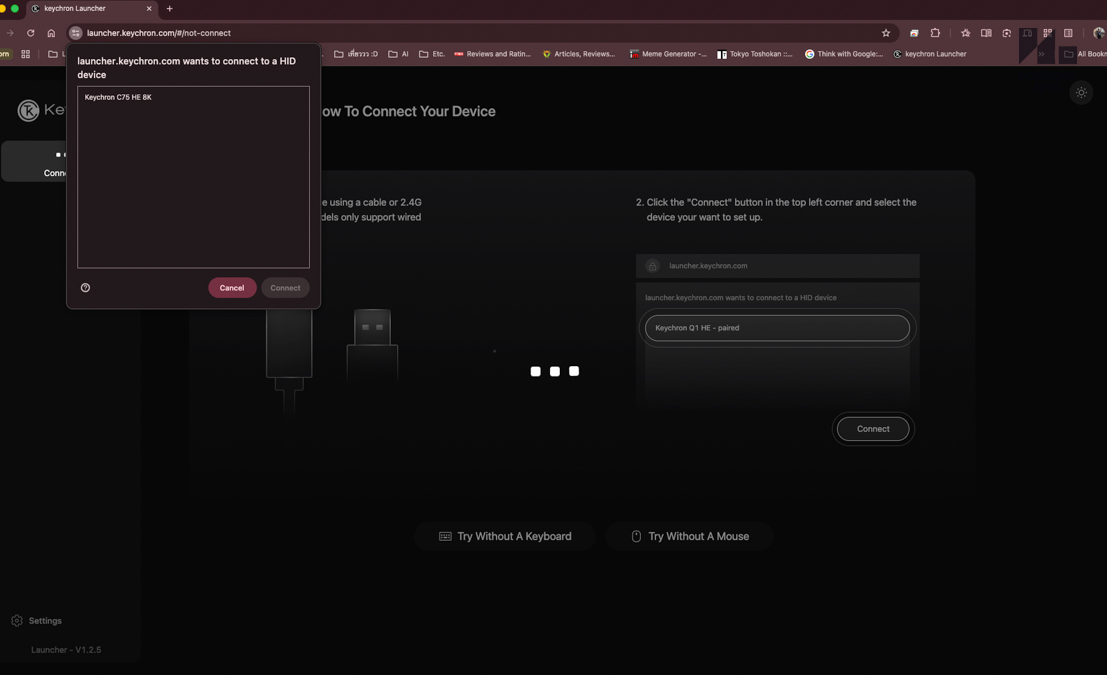1107x675 pixels.
Task: Cancel the HID device connection dialog
Action: coord(232,288)
